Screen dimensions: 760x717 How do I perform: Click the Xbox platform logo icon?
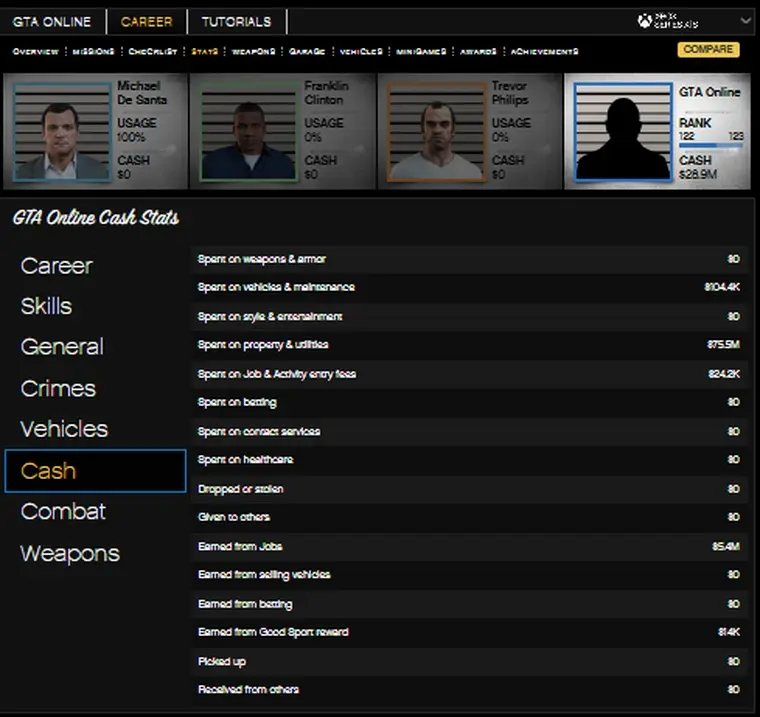click(x=645, y=20)
